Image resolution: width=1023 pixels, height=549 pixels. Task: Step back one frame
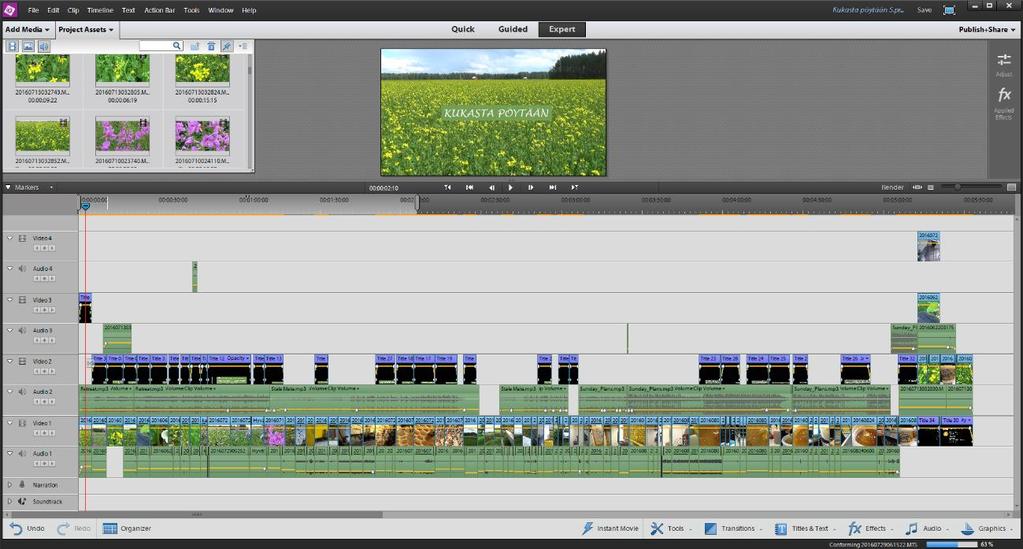[x=491, y=187]
